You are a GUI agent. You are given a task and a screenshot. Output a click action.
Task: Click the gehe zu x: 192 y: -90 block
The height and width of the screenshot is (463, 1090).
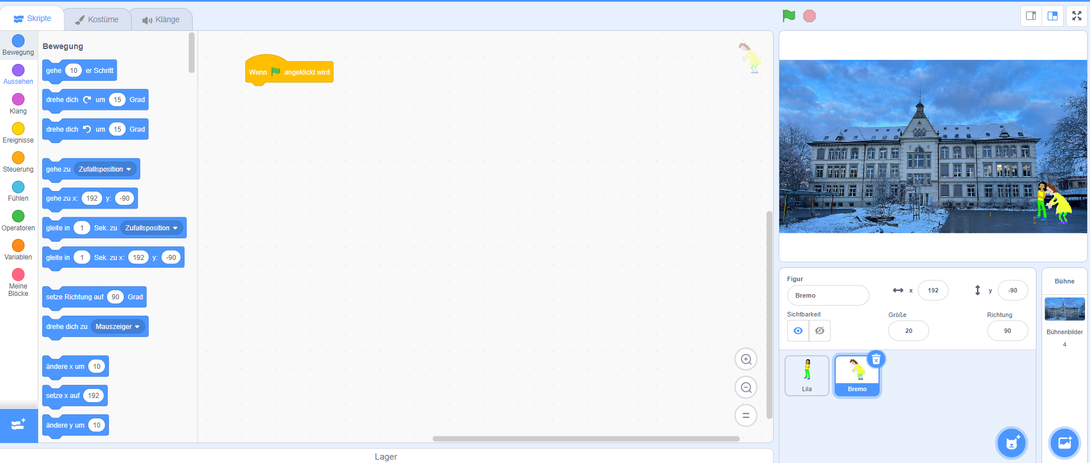pos(90,199)
